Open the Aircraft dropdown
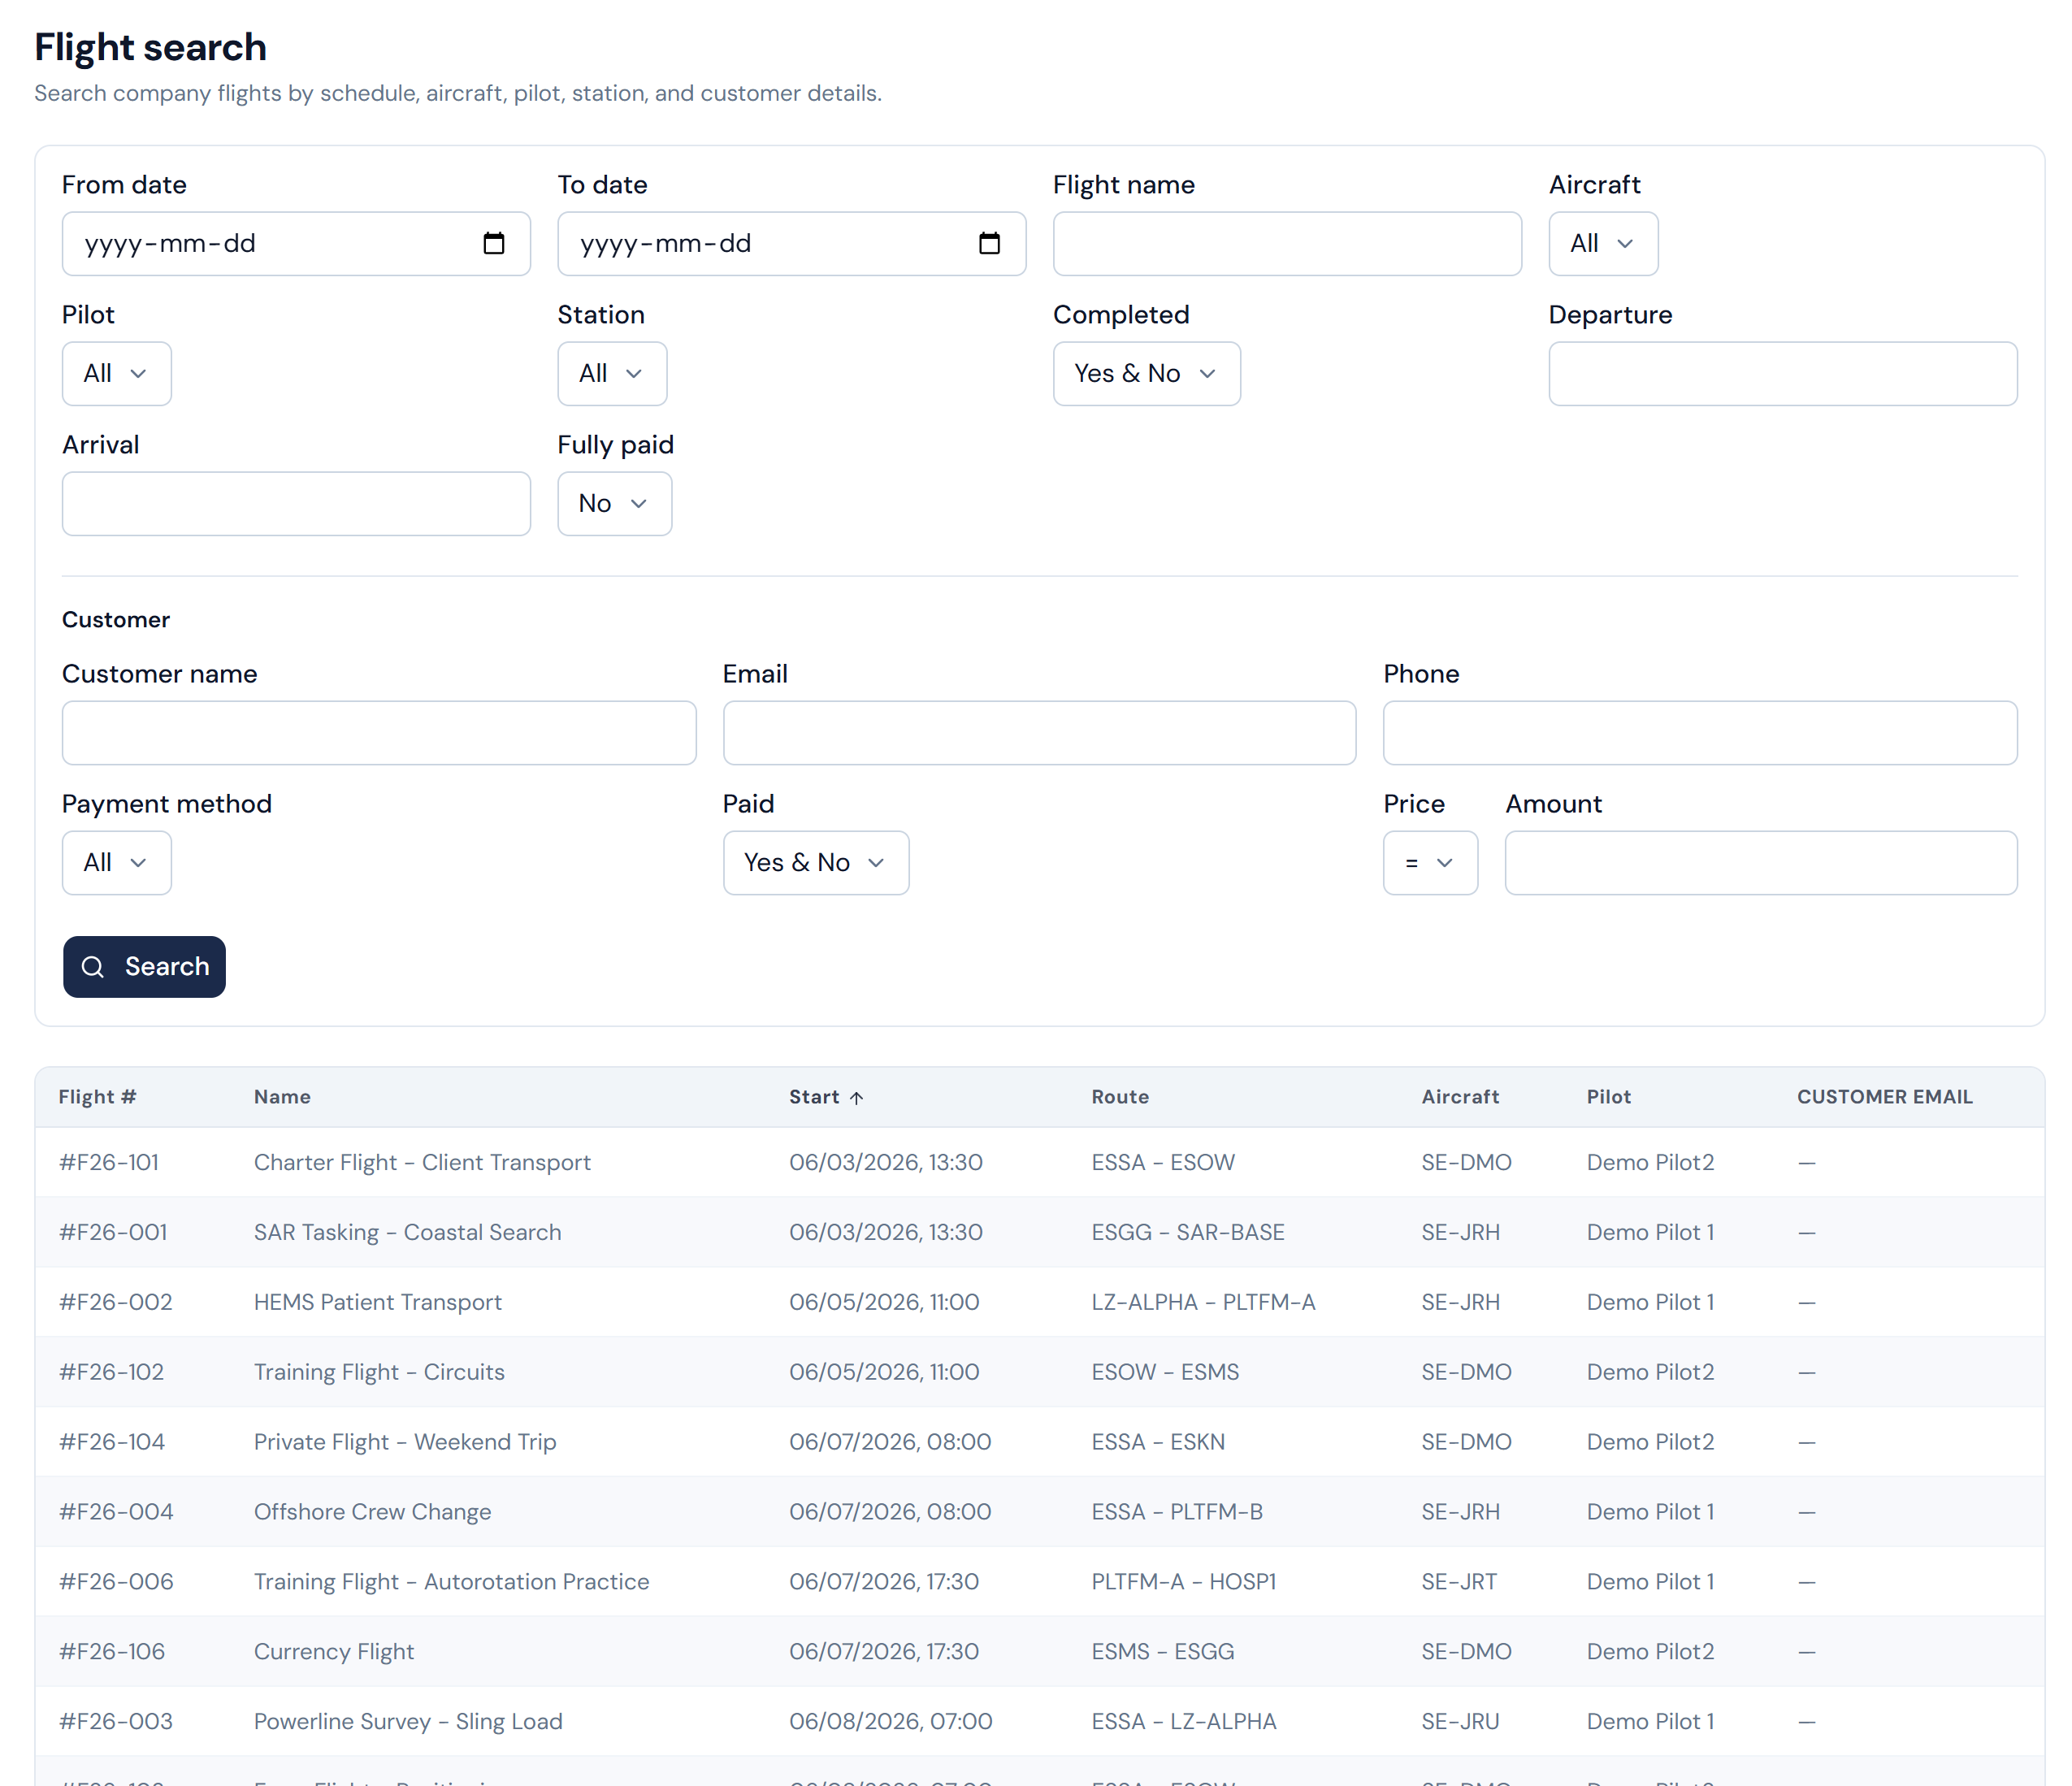The height and width of the screenshot is (1786, 2072). [1603, 243]
